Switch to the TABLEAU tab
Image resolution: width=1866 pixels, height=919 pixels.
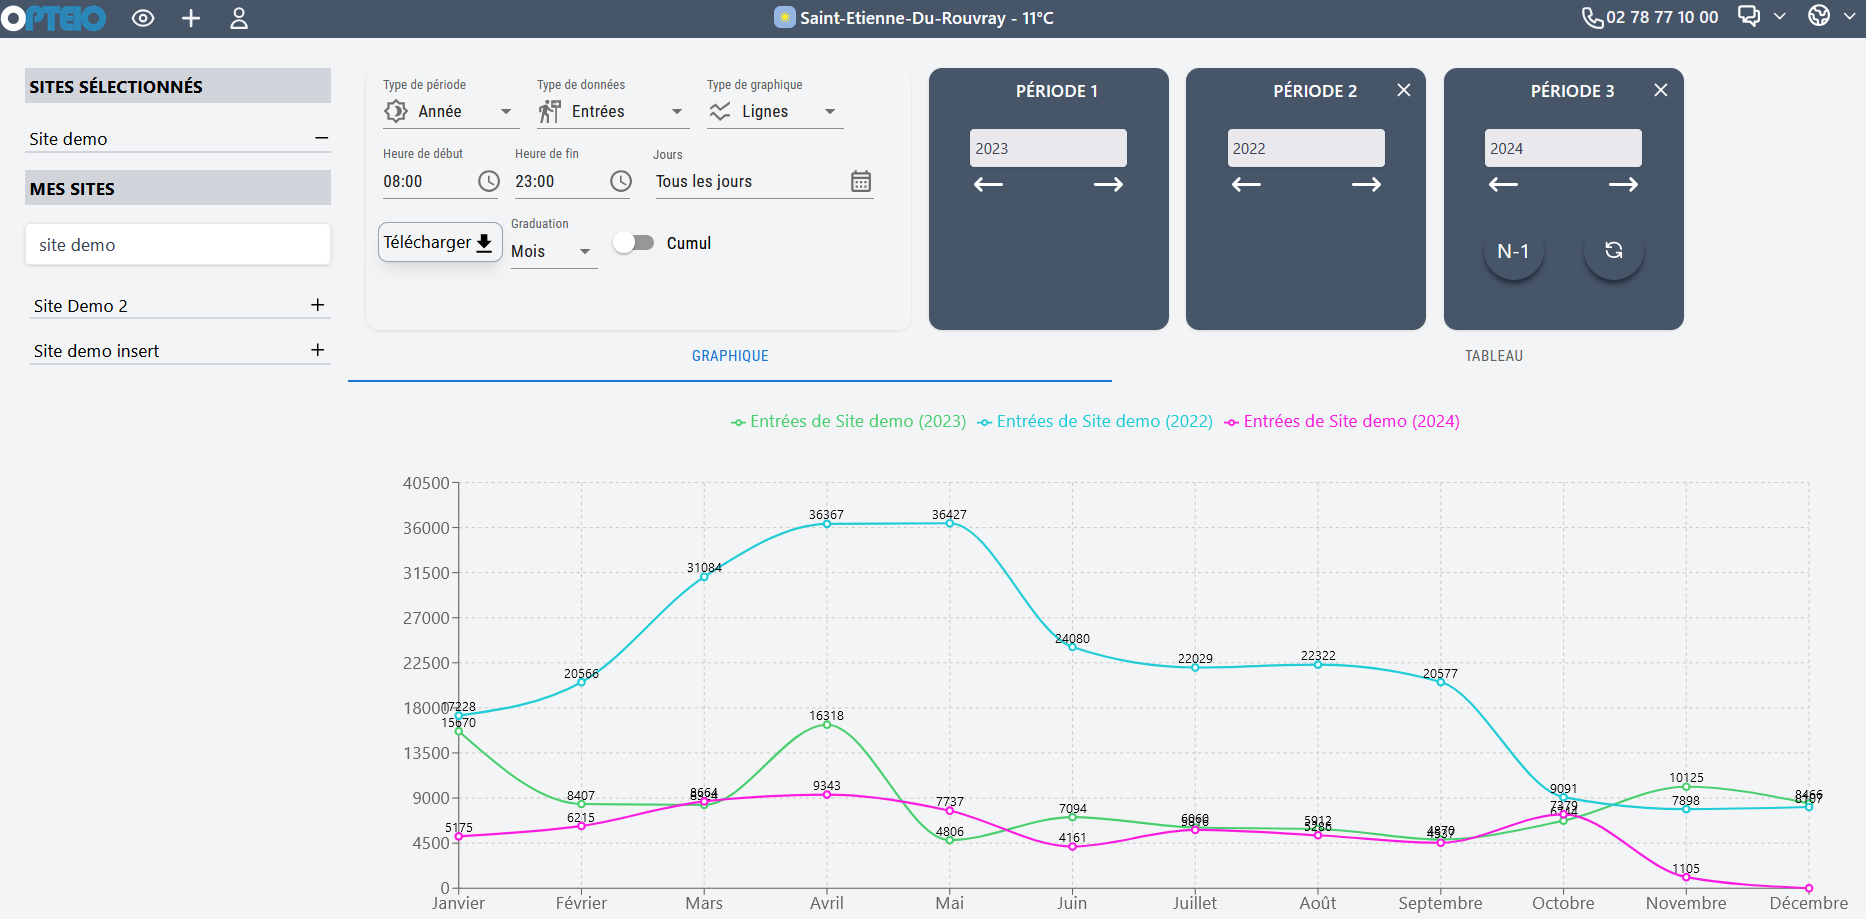(x=1493, y=356)
